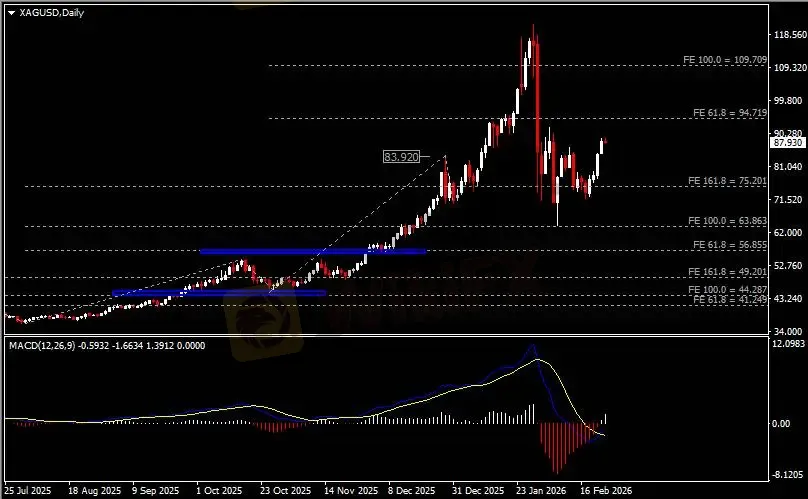Select the FE 161.8 = 75.201 label
This screenshot has width=808, height=499.
tap(727, 181)
